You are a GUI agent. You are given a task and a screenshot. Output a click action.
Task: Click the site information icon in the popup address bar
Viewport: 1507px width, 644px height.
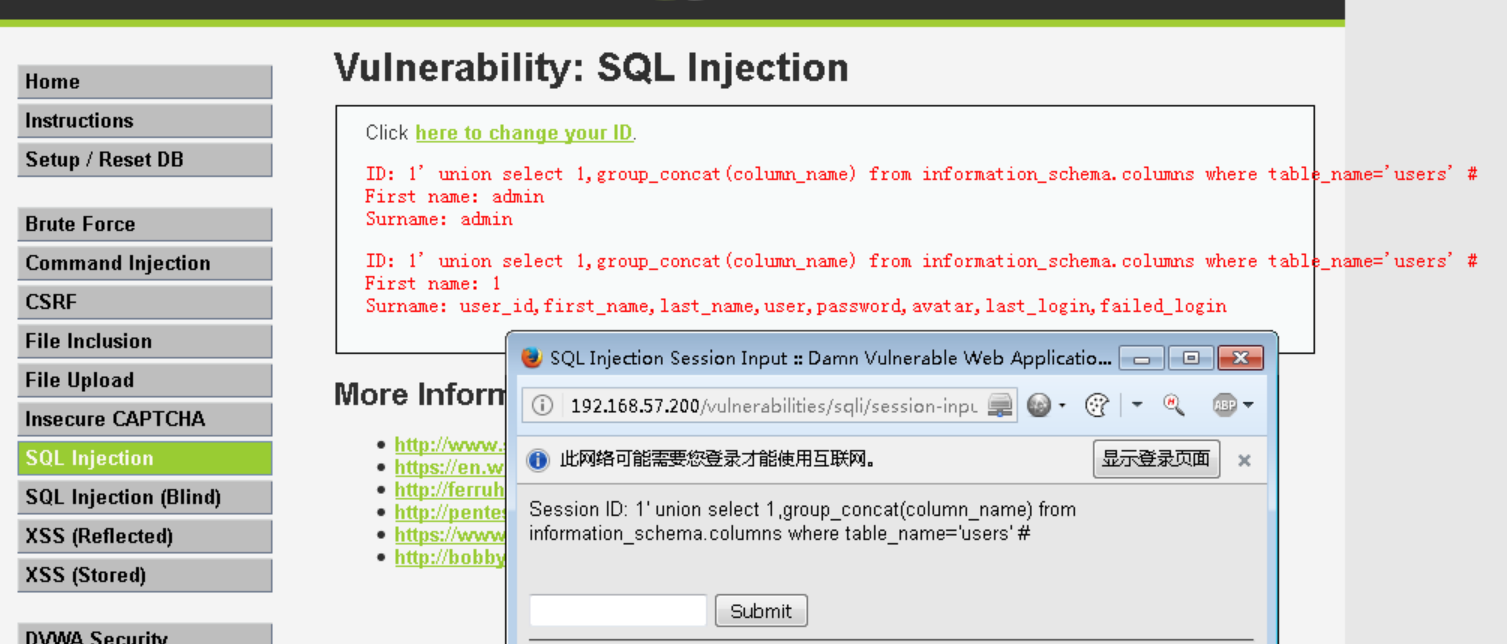point(541,405)
